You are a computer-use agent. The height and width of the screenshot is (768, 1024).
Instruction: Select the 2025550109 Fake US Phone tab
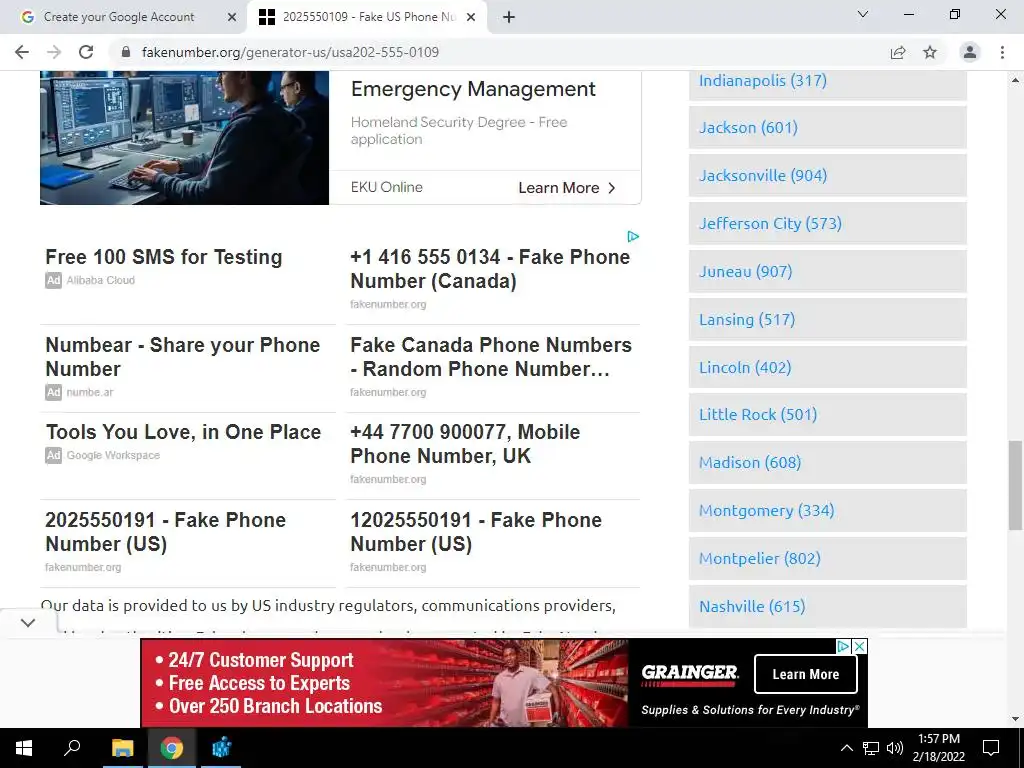tap(367, 17)
